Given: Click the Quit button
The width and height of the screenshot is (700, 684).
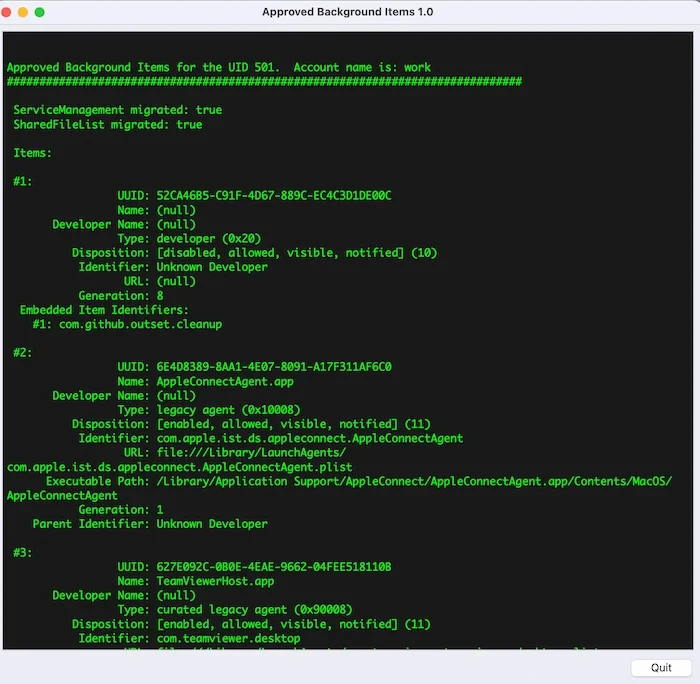Looking at the screenshot, I should click(661, 667).
